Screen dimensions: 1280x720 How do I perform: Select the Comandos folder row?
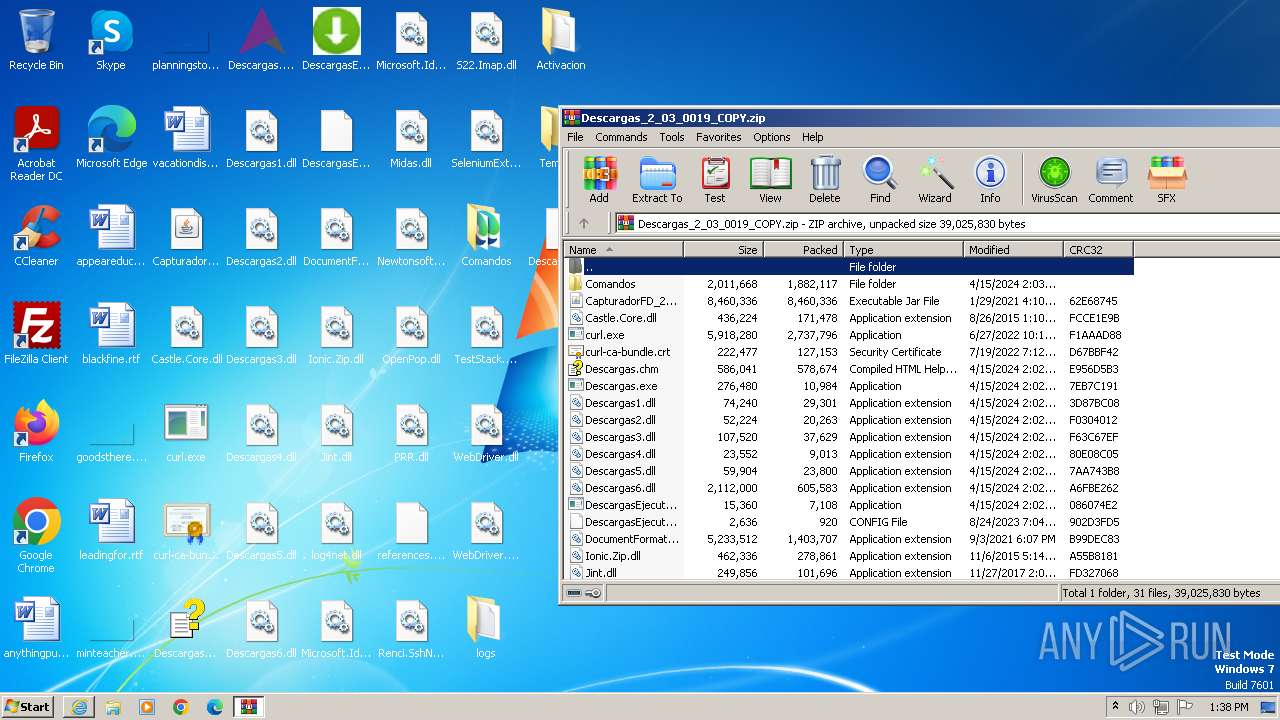tap(849, 284)
